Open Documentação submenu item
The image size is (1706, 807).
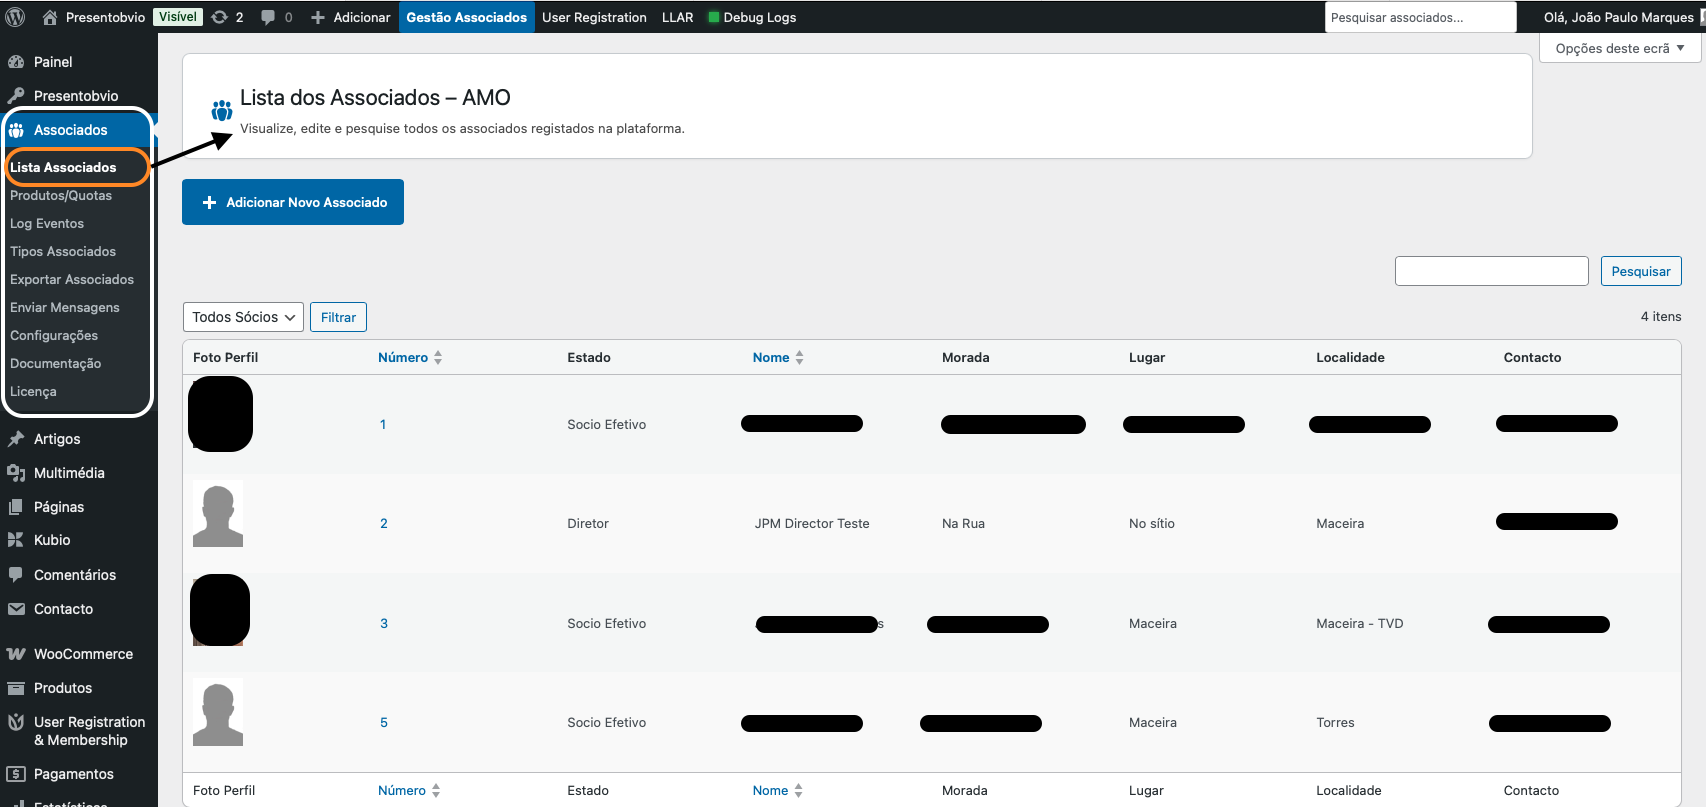coord(56,363)
